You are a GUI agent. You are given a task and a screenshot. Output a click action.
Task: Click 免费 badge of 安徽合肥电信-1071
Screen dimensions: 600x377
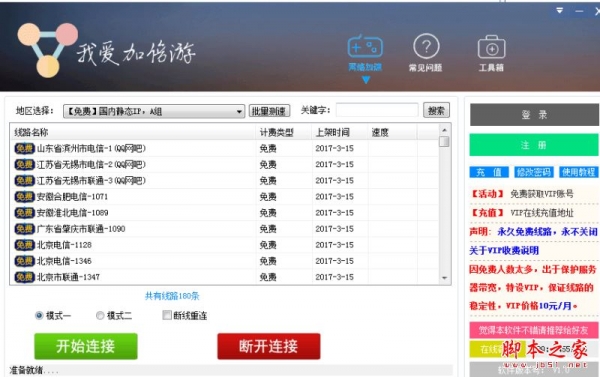click(x=24, y=197)
